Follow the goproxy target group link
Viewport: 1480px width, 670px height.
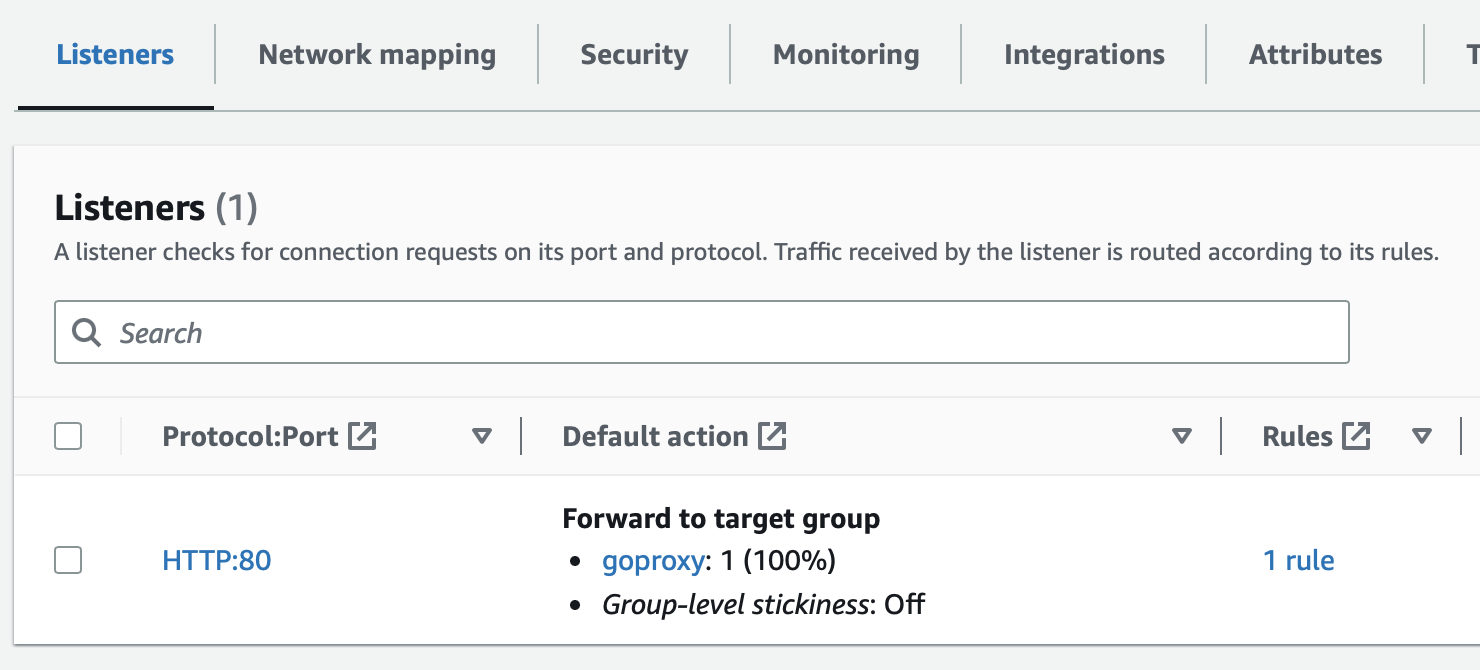click(x=653, y=561)
